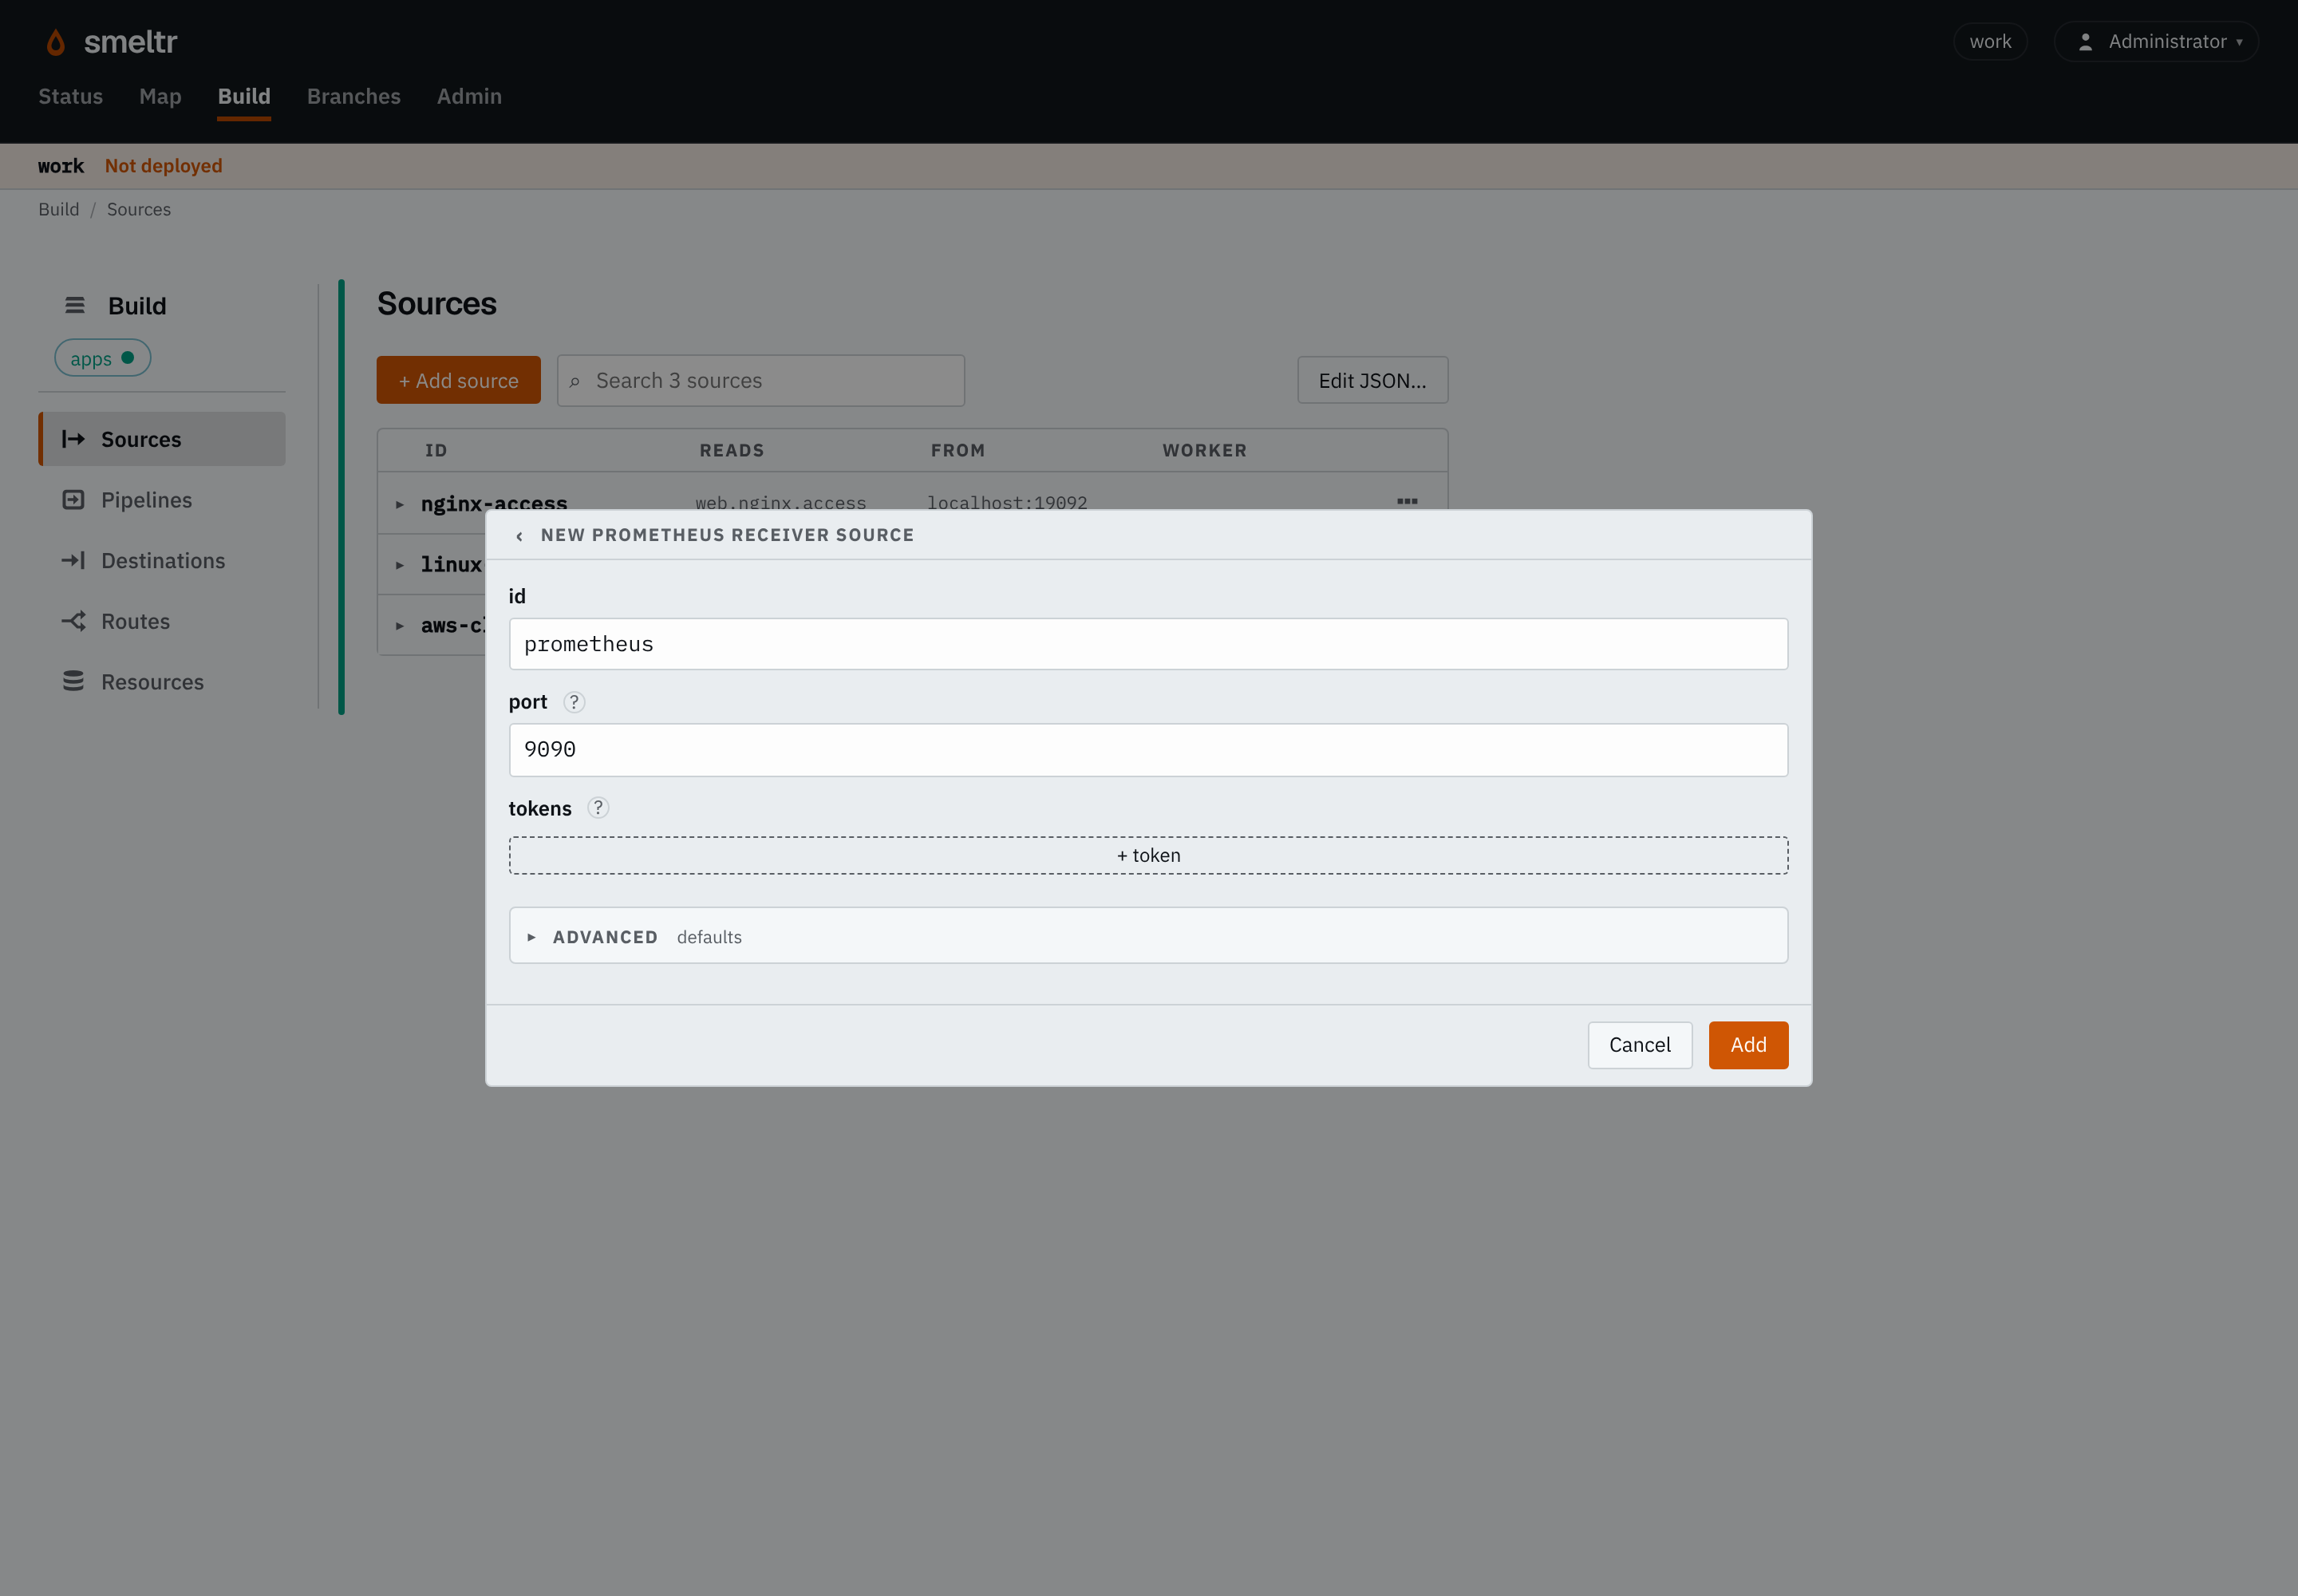Focus the port input field

[x=1148, y=750]
